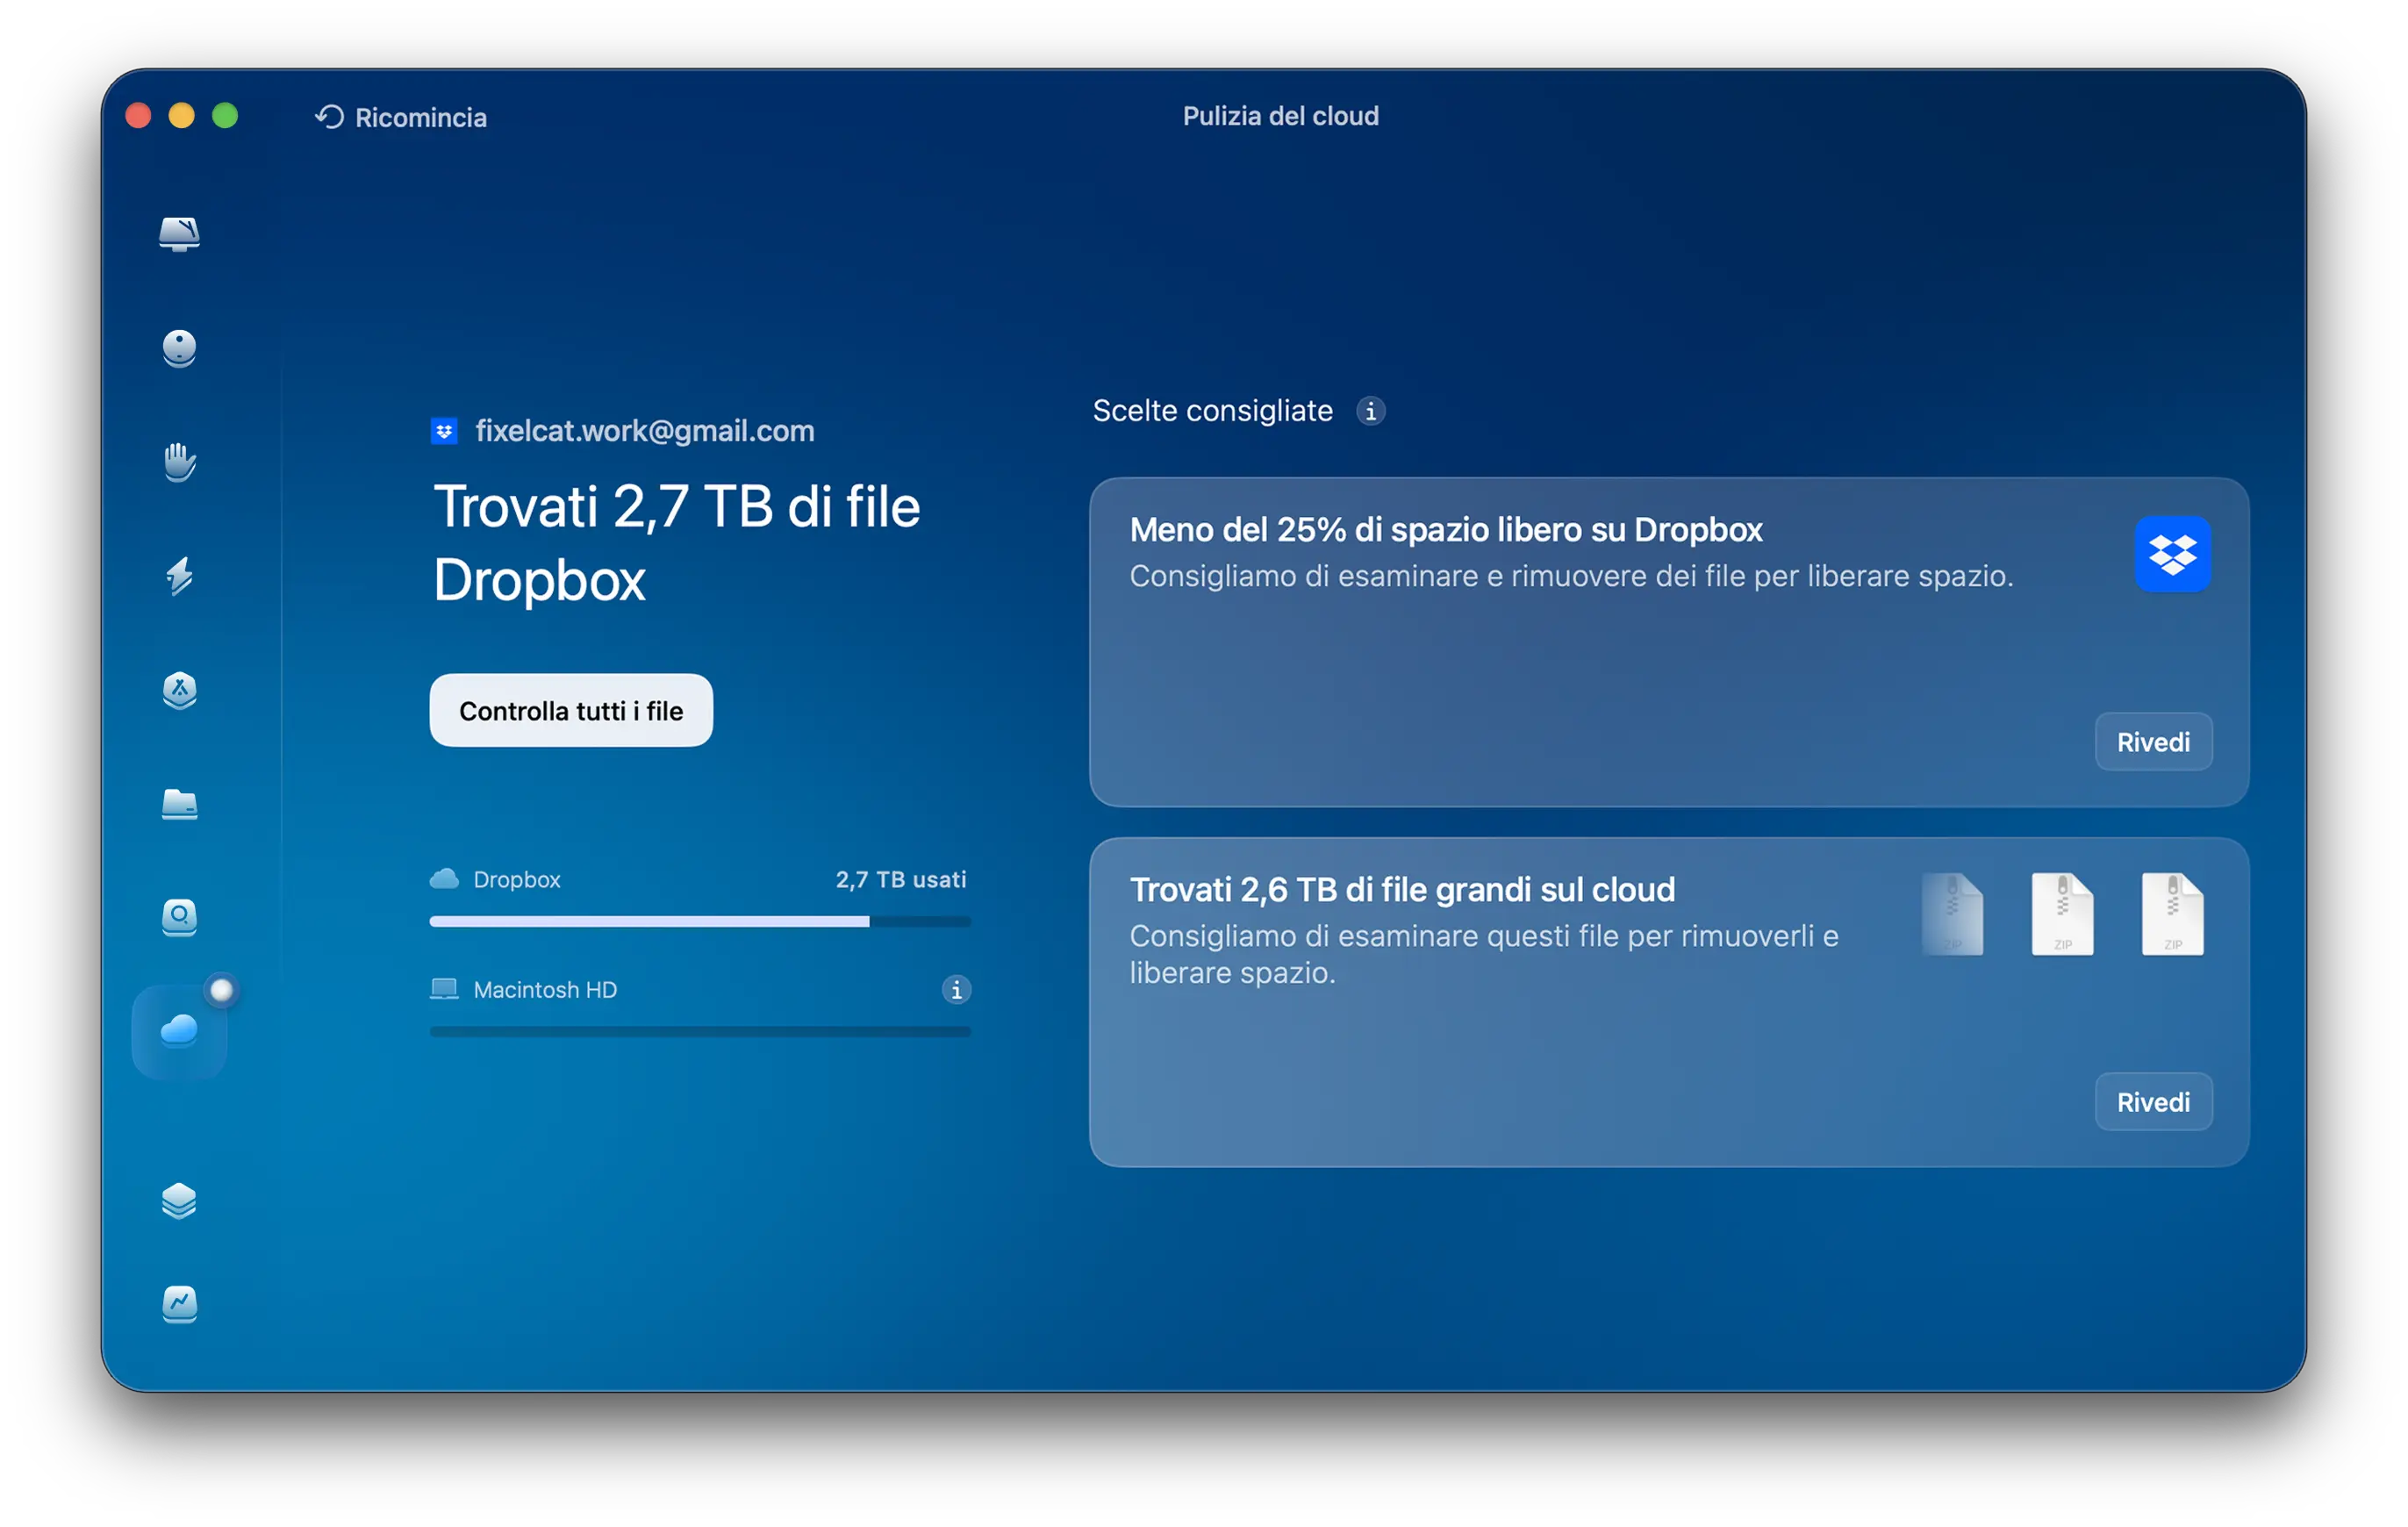Click the fixelcat.work@gmail.com account label
This screenshot has height=1527, width=2408.
[x=644, y=431]
